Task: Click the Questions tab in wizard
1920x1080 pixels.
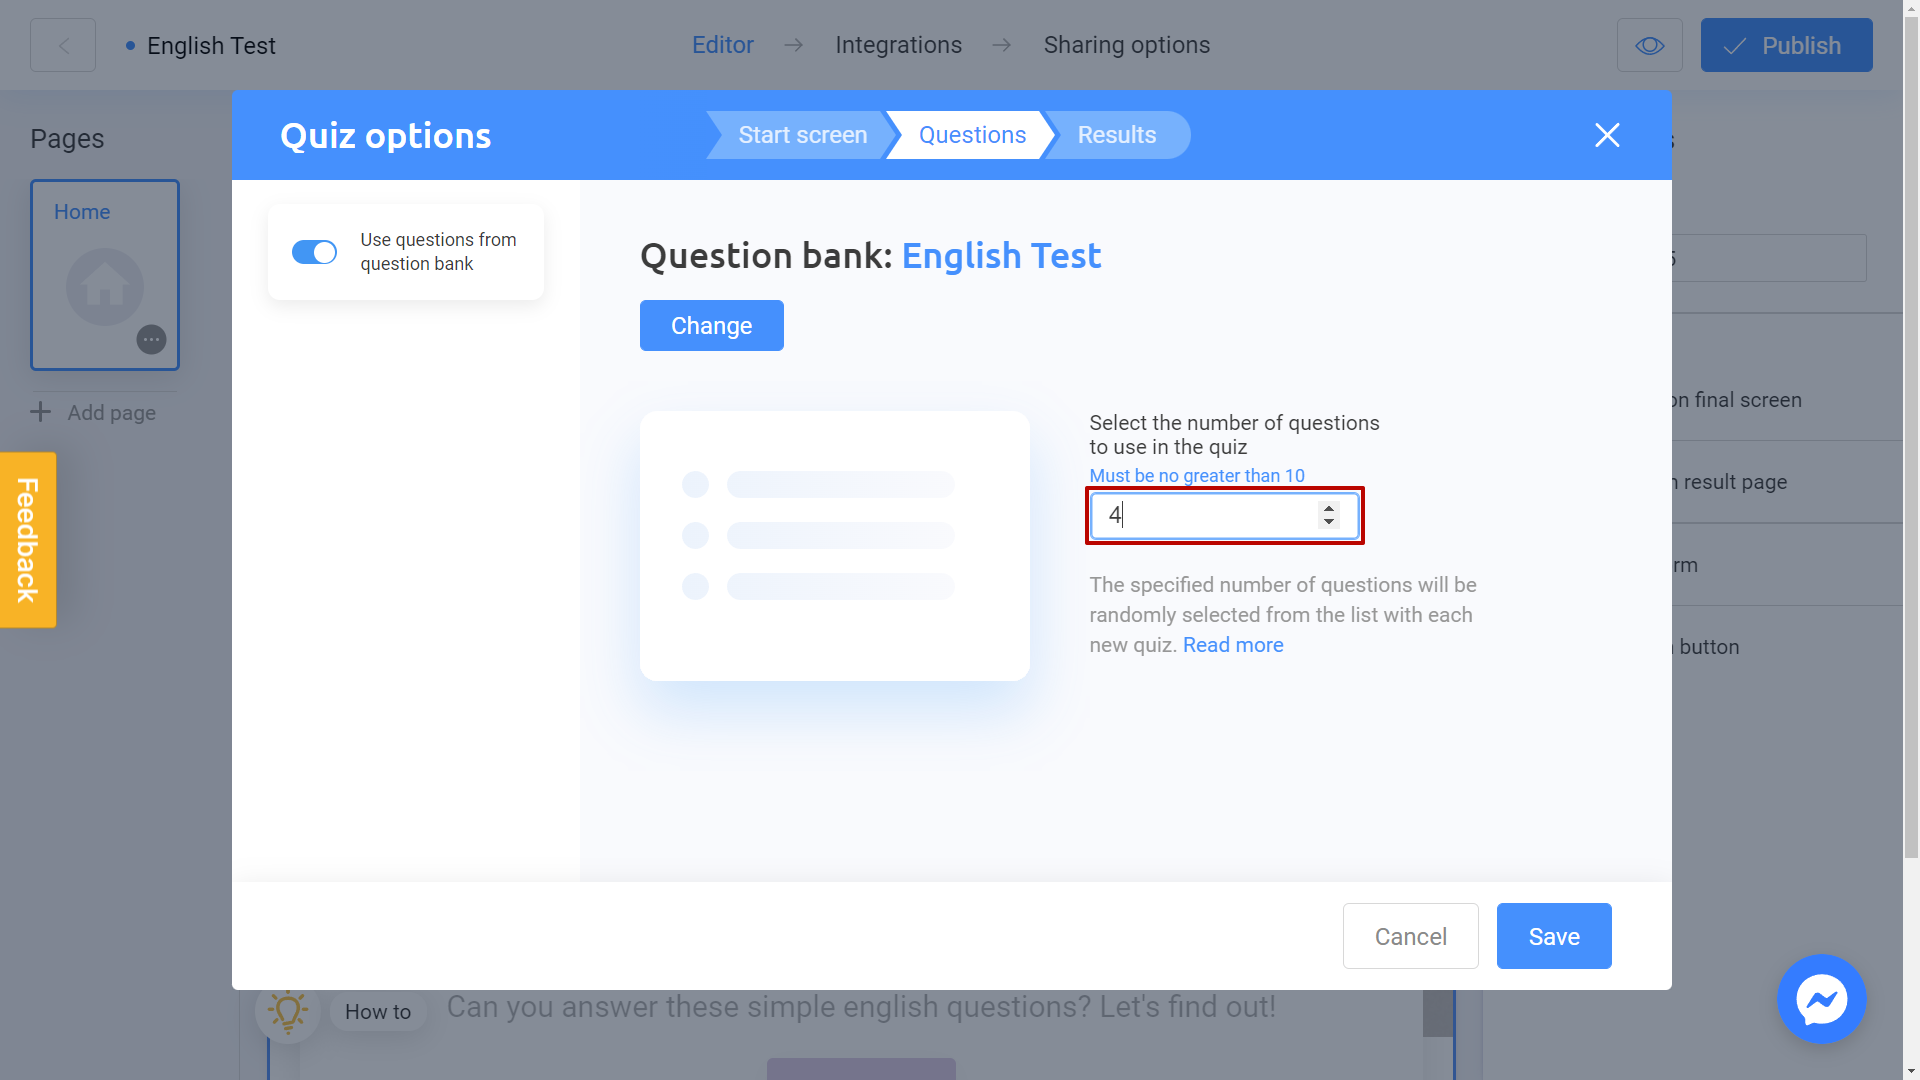Action: [x=972, y=135]
